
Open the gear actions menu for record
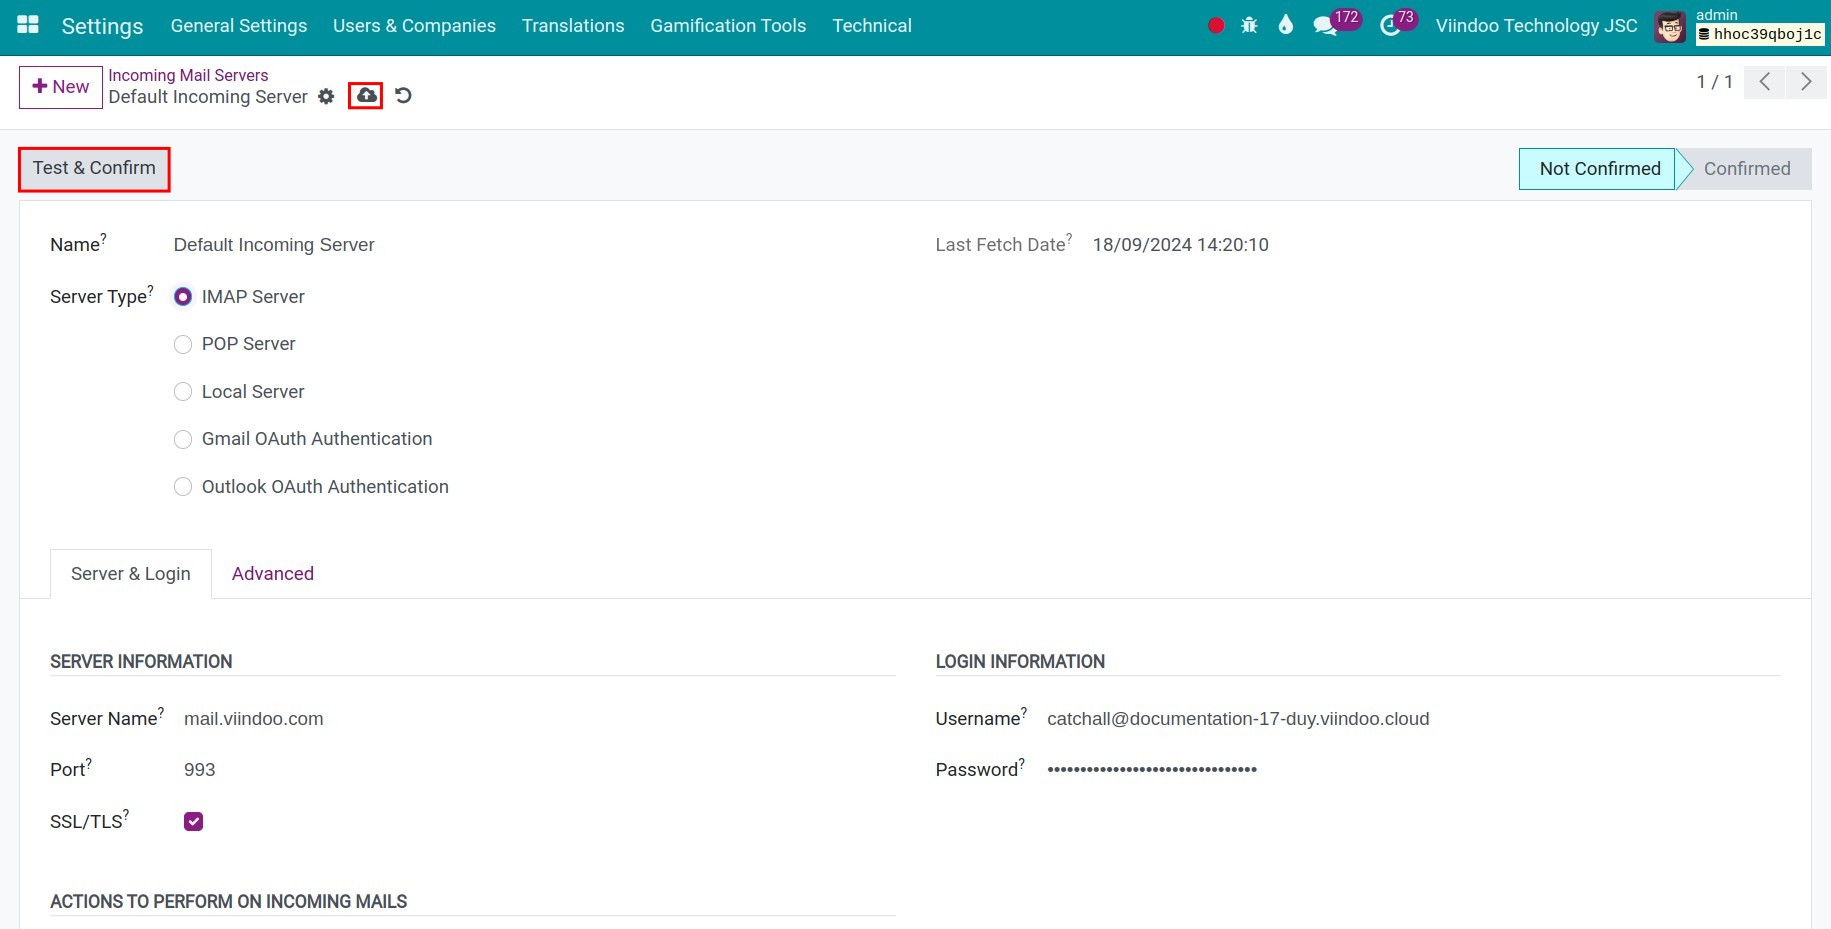point(326,96)
